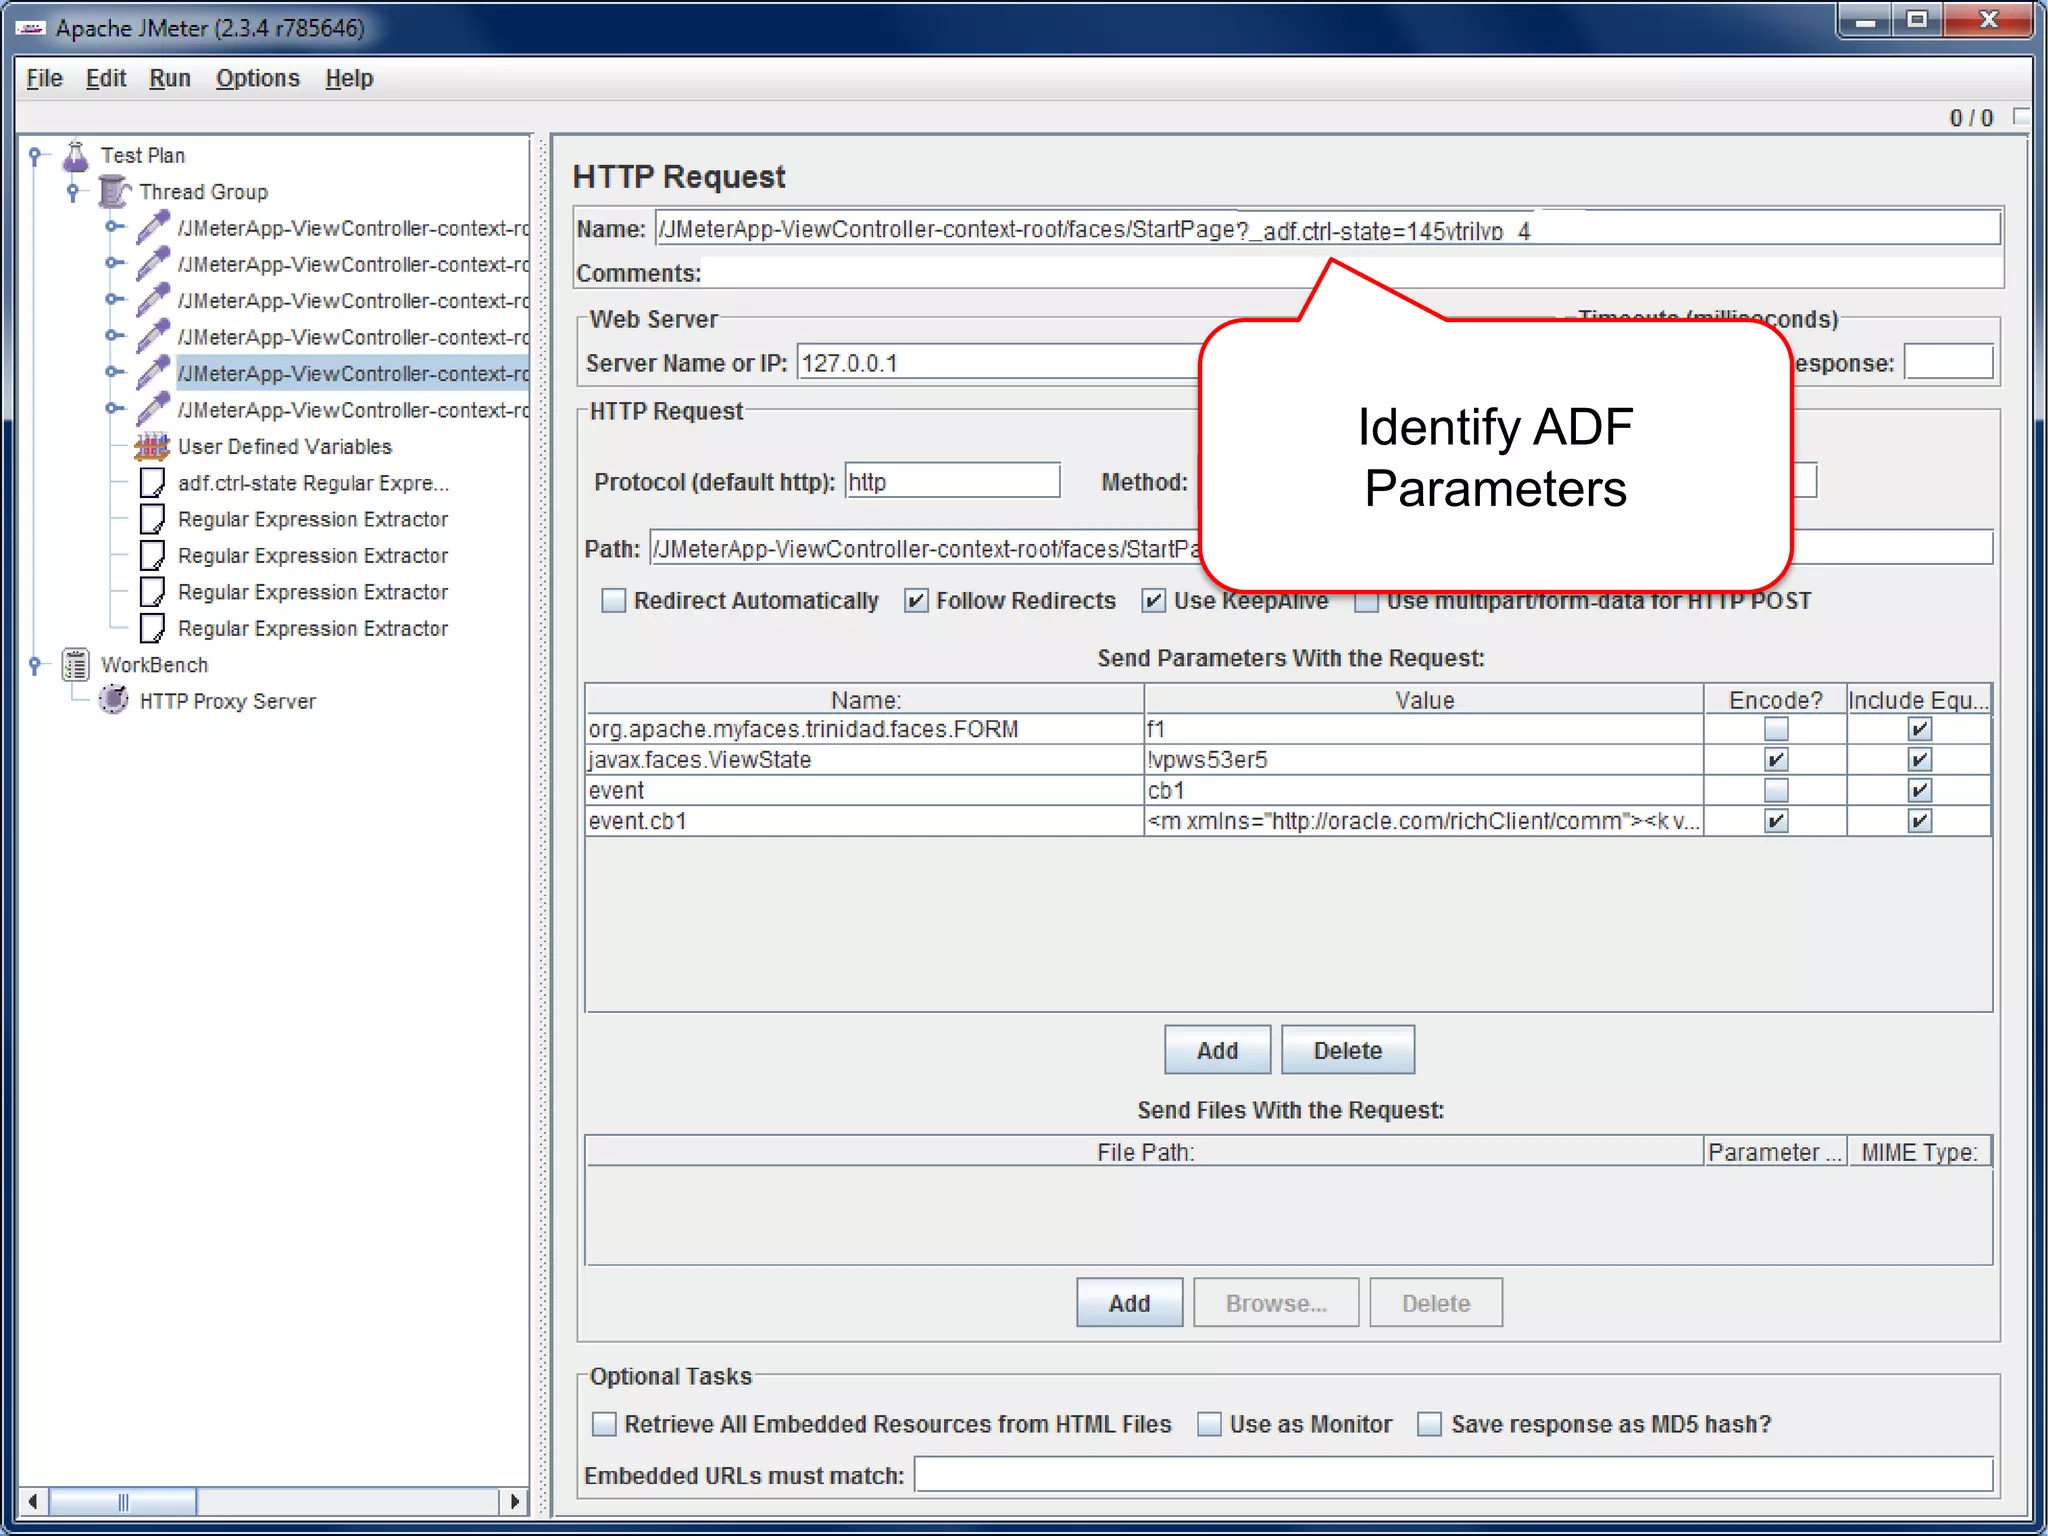Open the Help menu

pyautogui.click(x=349, y=78)
